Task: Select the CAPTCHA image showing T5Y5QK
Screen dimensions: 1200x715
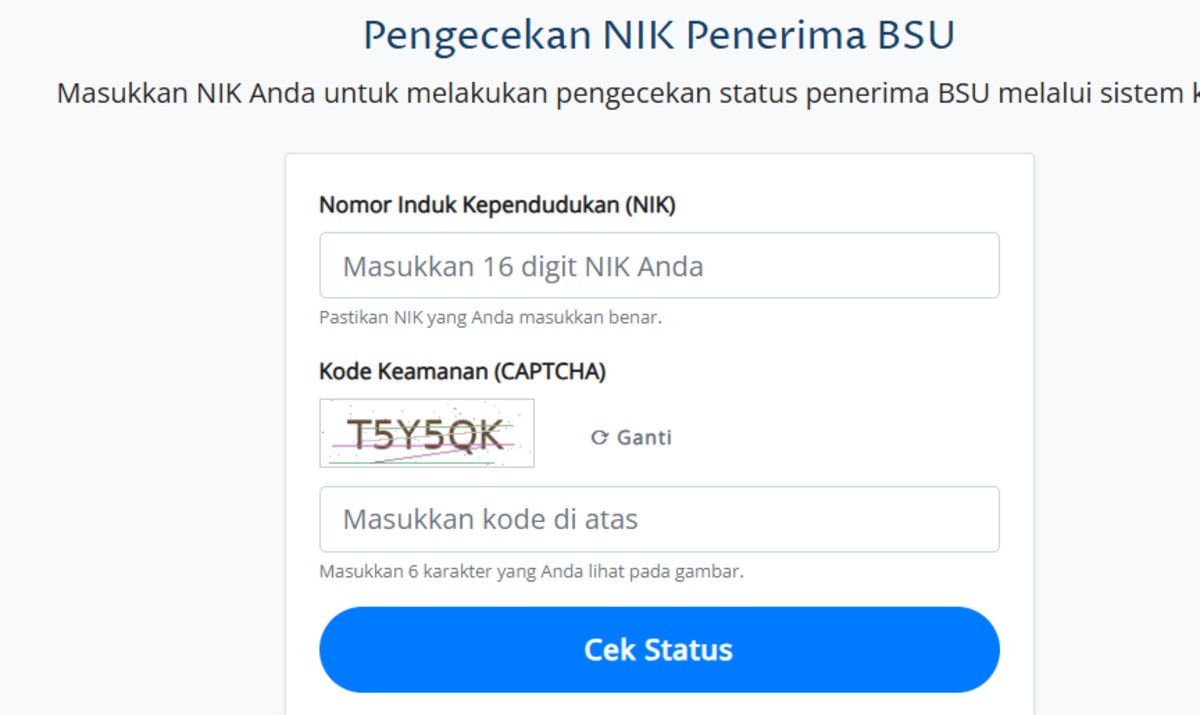Action: (x=426, y=432)
